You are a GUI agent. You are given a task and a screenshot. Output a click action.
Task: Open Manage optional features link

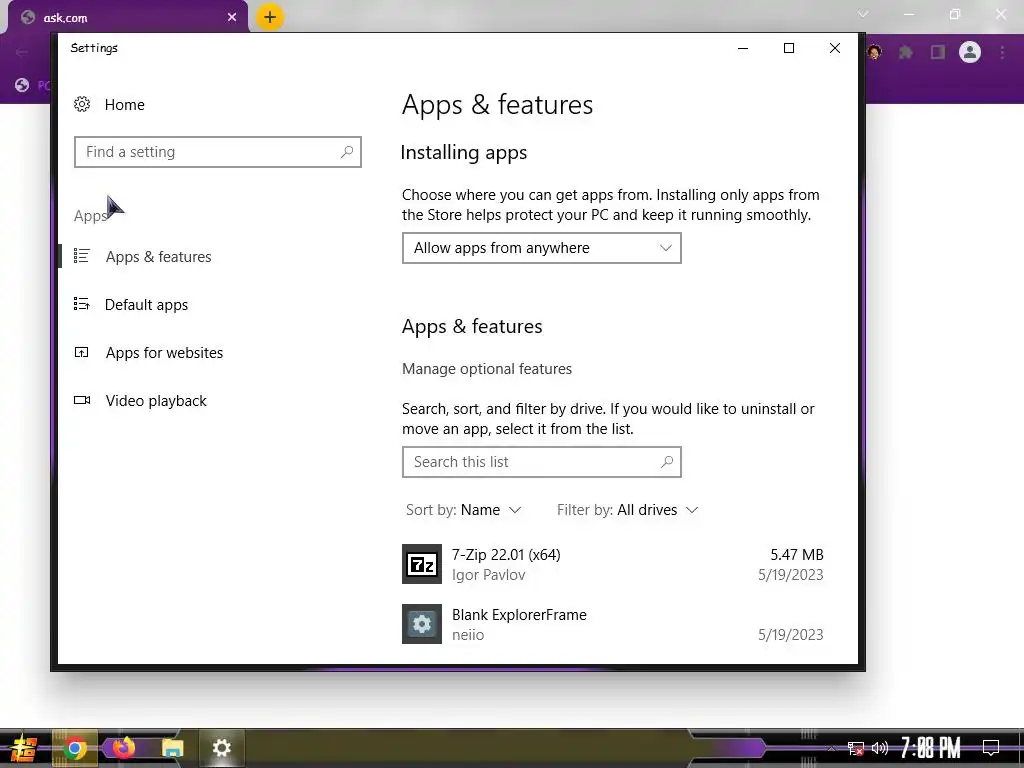pos(487,369)
